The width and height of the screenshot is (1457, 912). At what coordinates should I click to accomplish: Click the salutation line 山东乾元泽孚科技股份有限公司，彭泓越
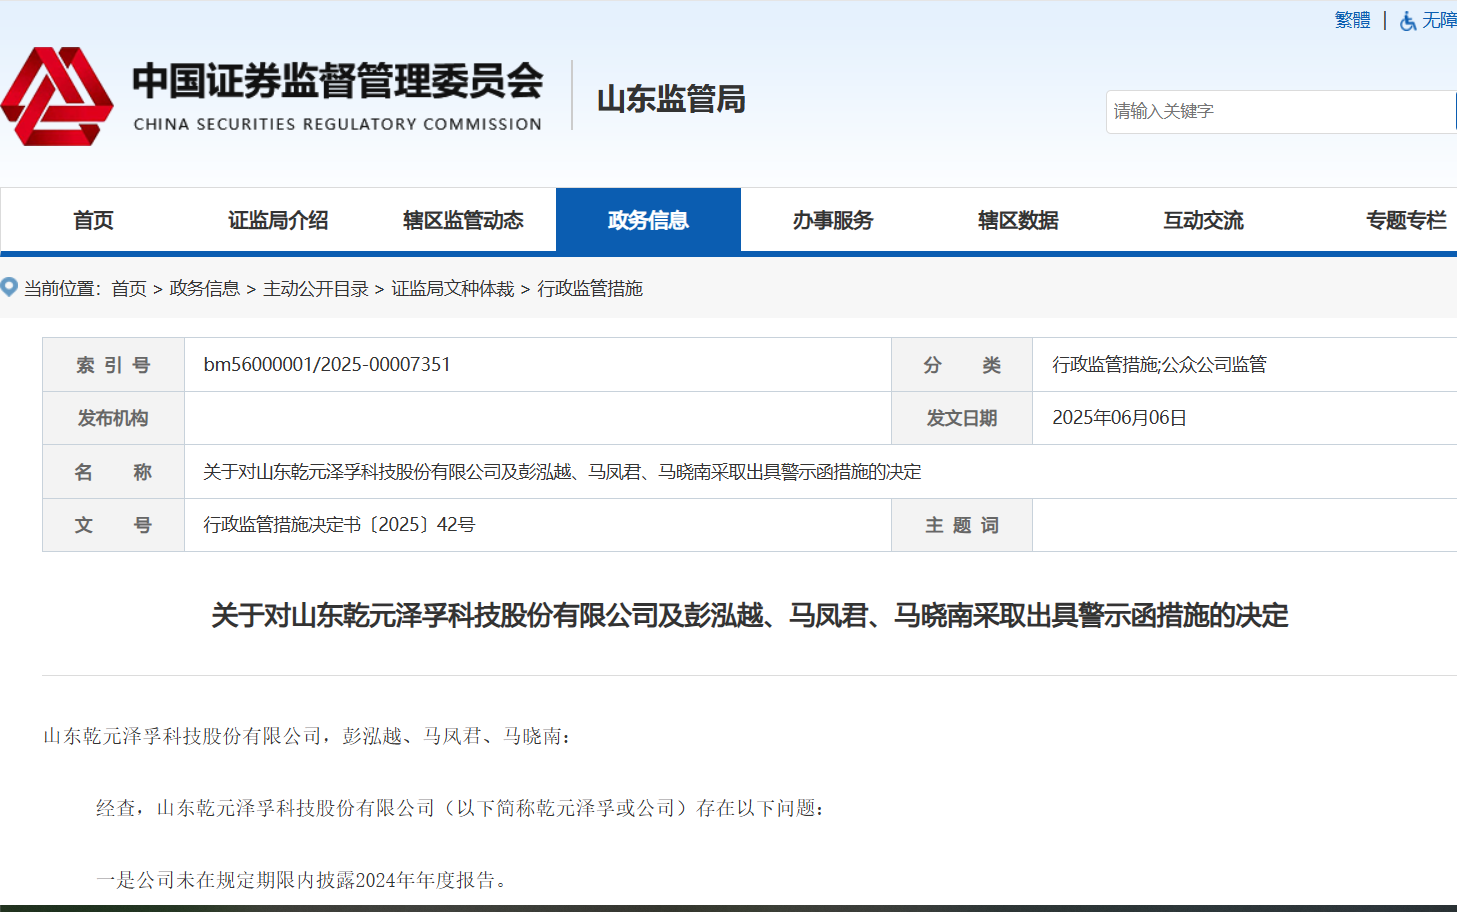pos(307,736)
